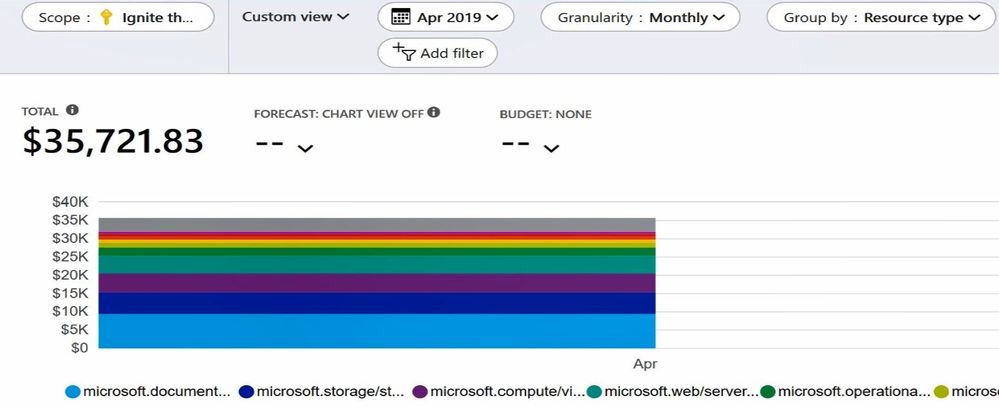Screen dimensions: 999x406
Task: Click the key icon in the Scope pill
Action: 107,17
